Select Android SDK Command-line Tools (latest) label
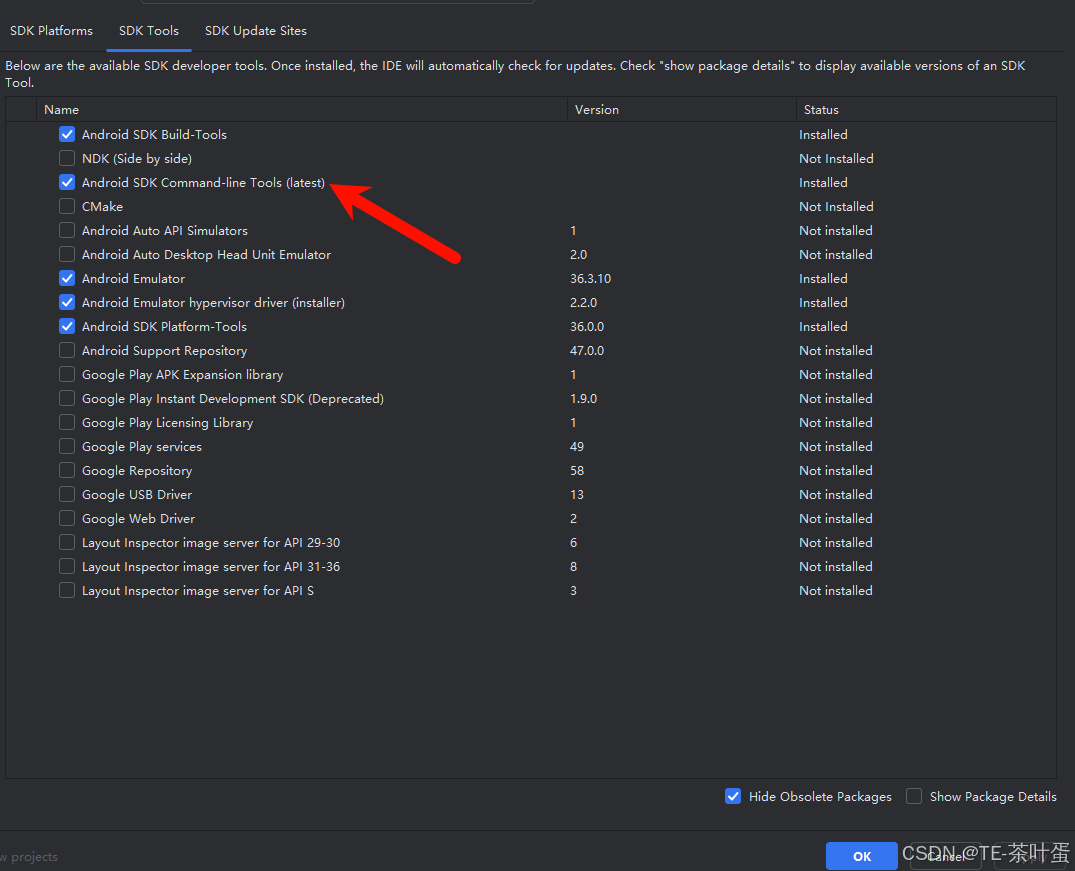The width and height of the screenshot is (1075, 871). (204, 182)
